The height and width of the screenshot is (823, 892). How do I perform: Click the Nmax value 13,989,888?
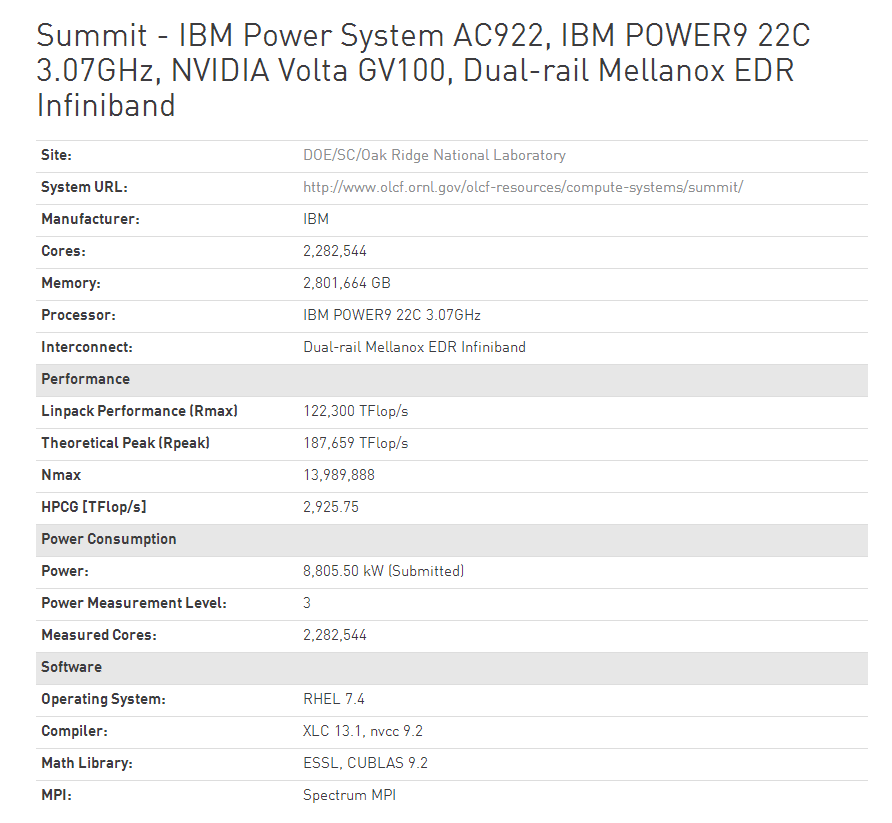point(339,475)
